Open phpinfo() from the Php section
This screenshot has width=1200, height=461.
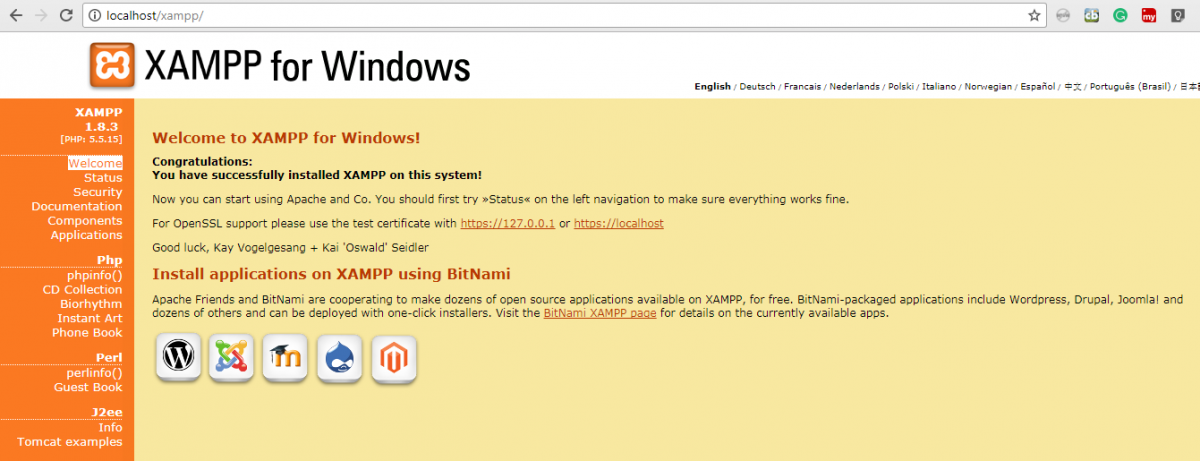(x=95, y=275)
